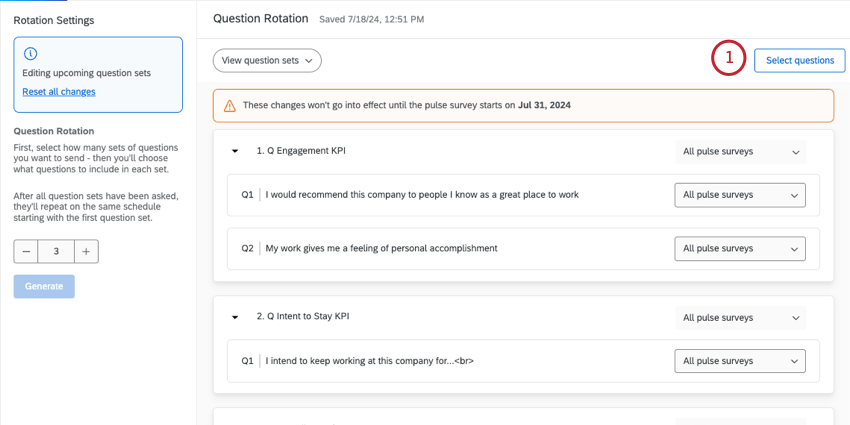Click the info icon in Rotation Settings
This screenshot has height=425, width=850.
(30, 54)
